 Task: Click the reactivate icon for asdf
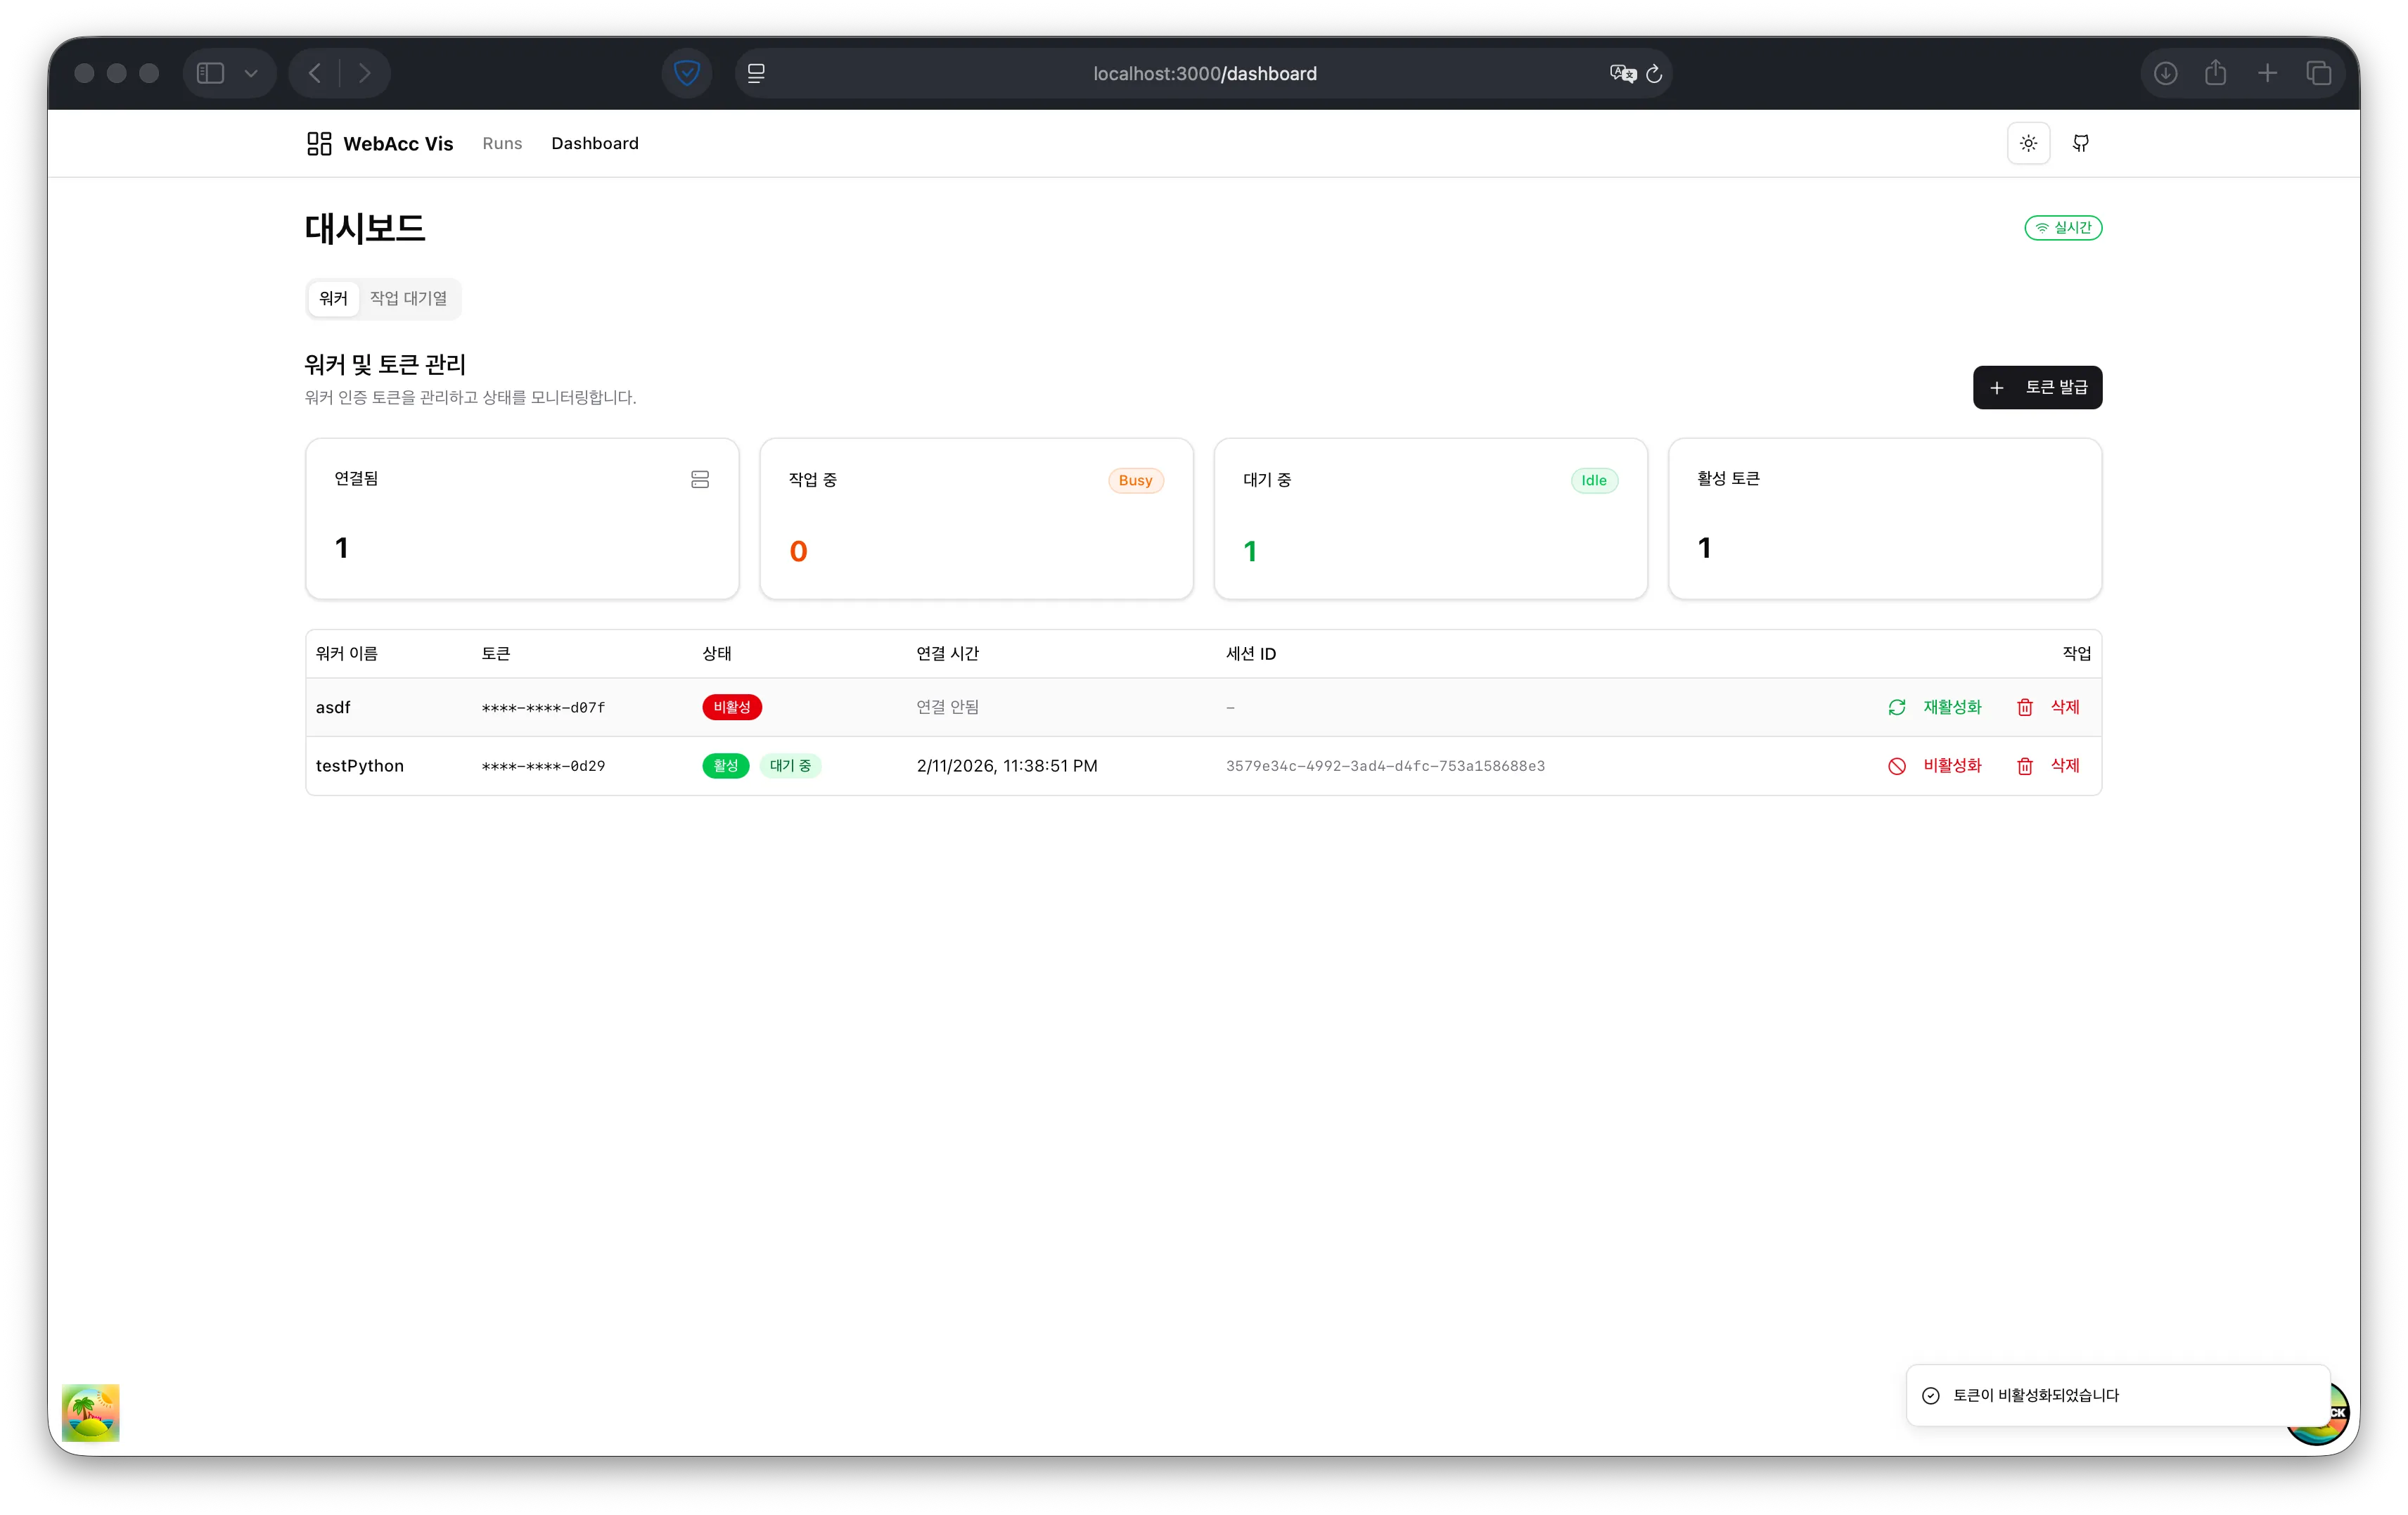pyautogui.click(x=1896, y=707)
